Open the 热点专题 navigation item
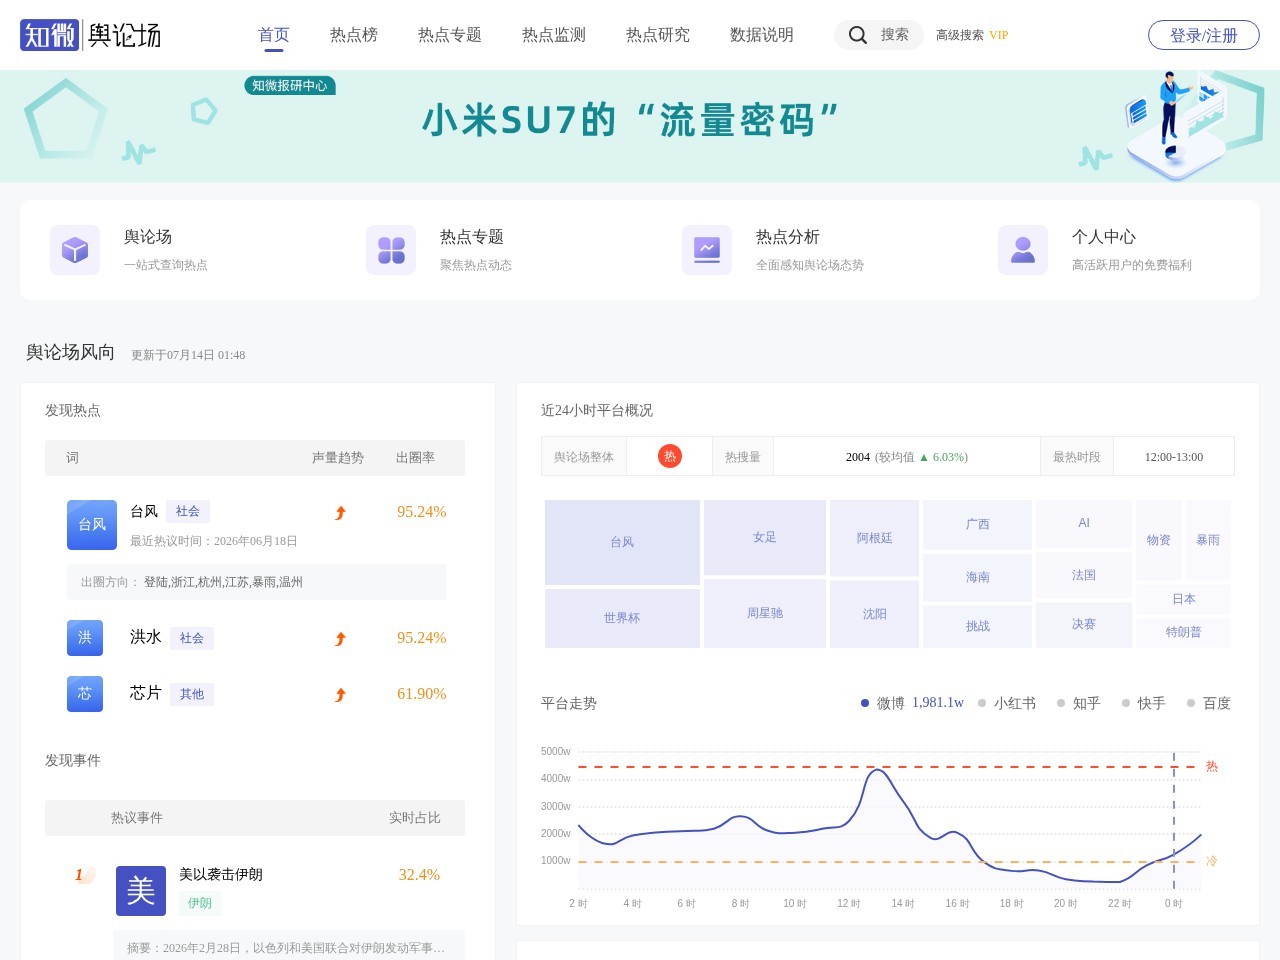The width and height of the screenshot is (1280, 960). (x=450, y=35)
